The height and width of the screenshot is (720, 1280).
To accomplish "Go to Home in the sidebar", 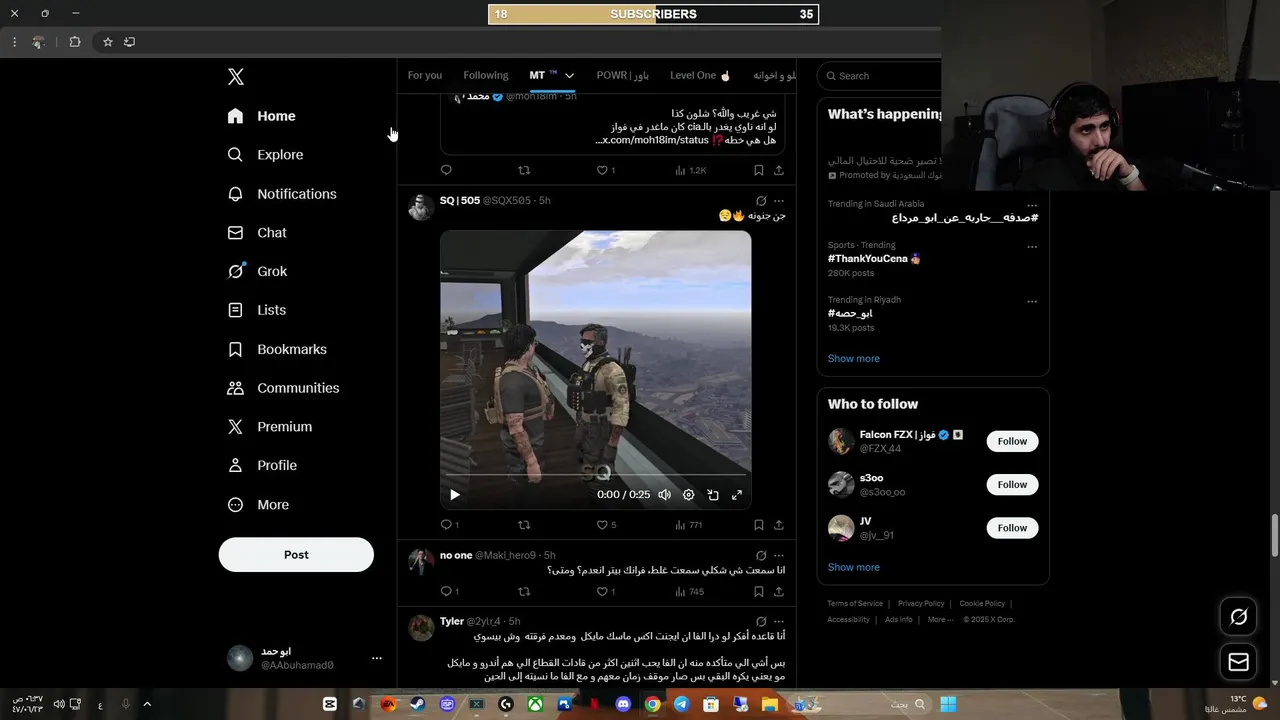I will pyautogui.click(x=262, y=116).
